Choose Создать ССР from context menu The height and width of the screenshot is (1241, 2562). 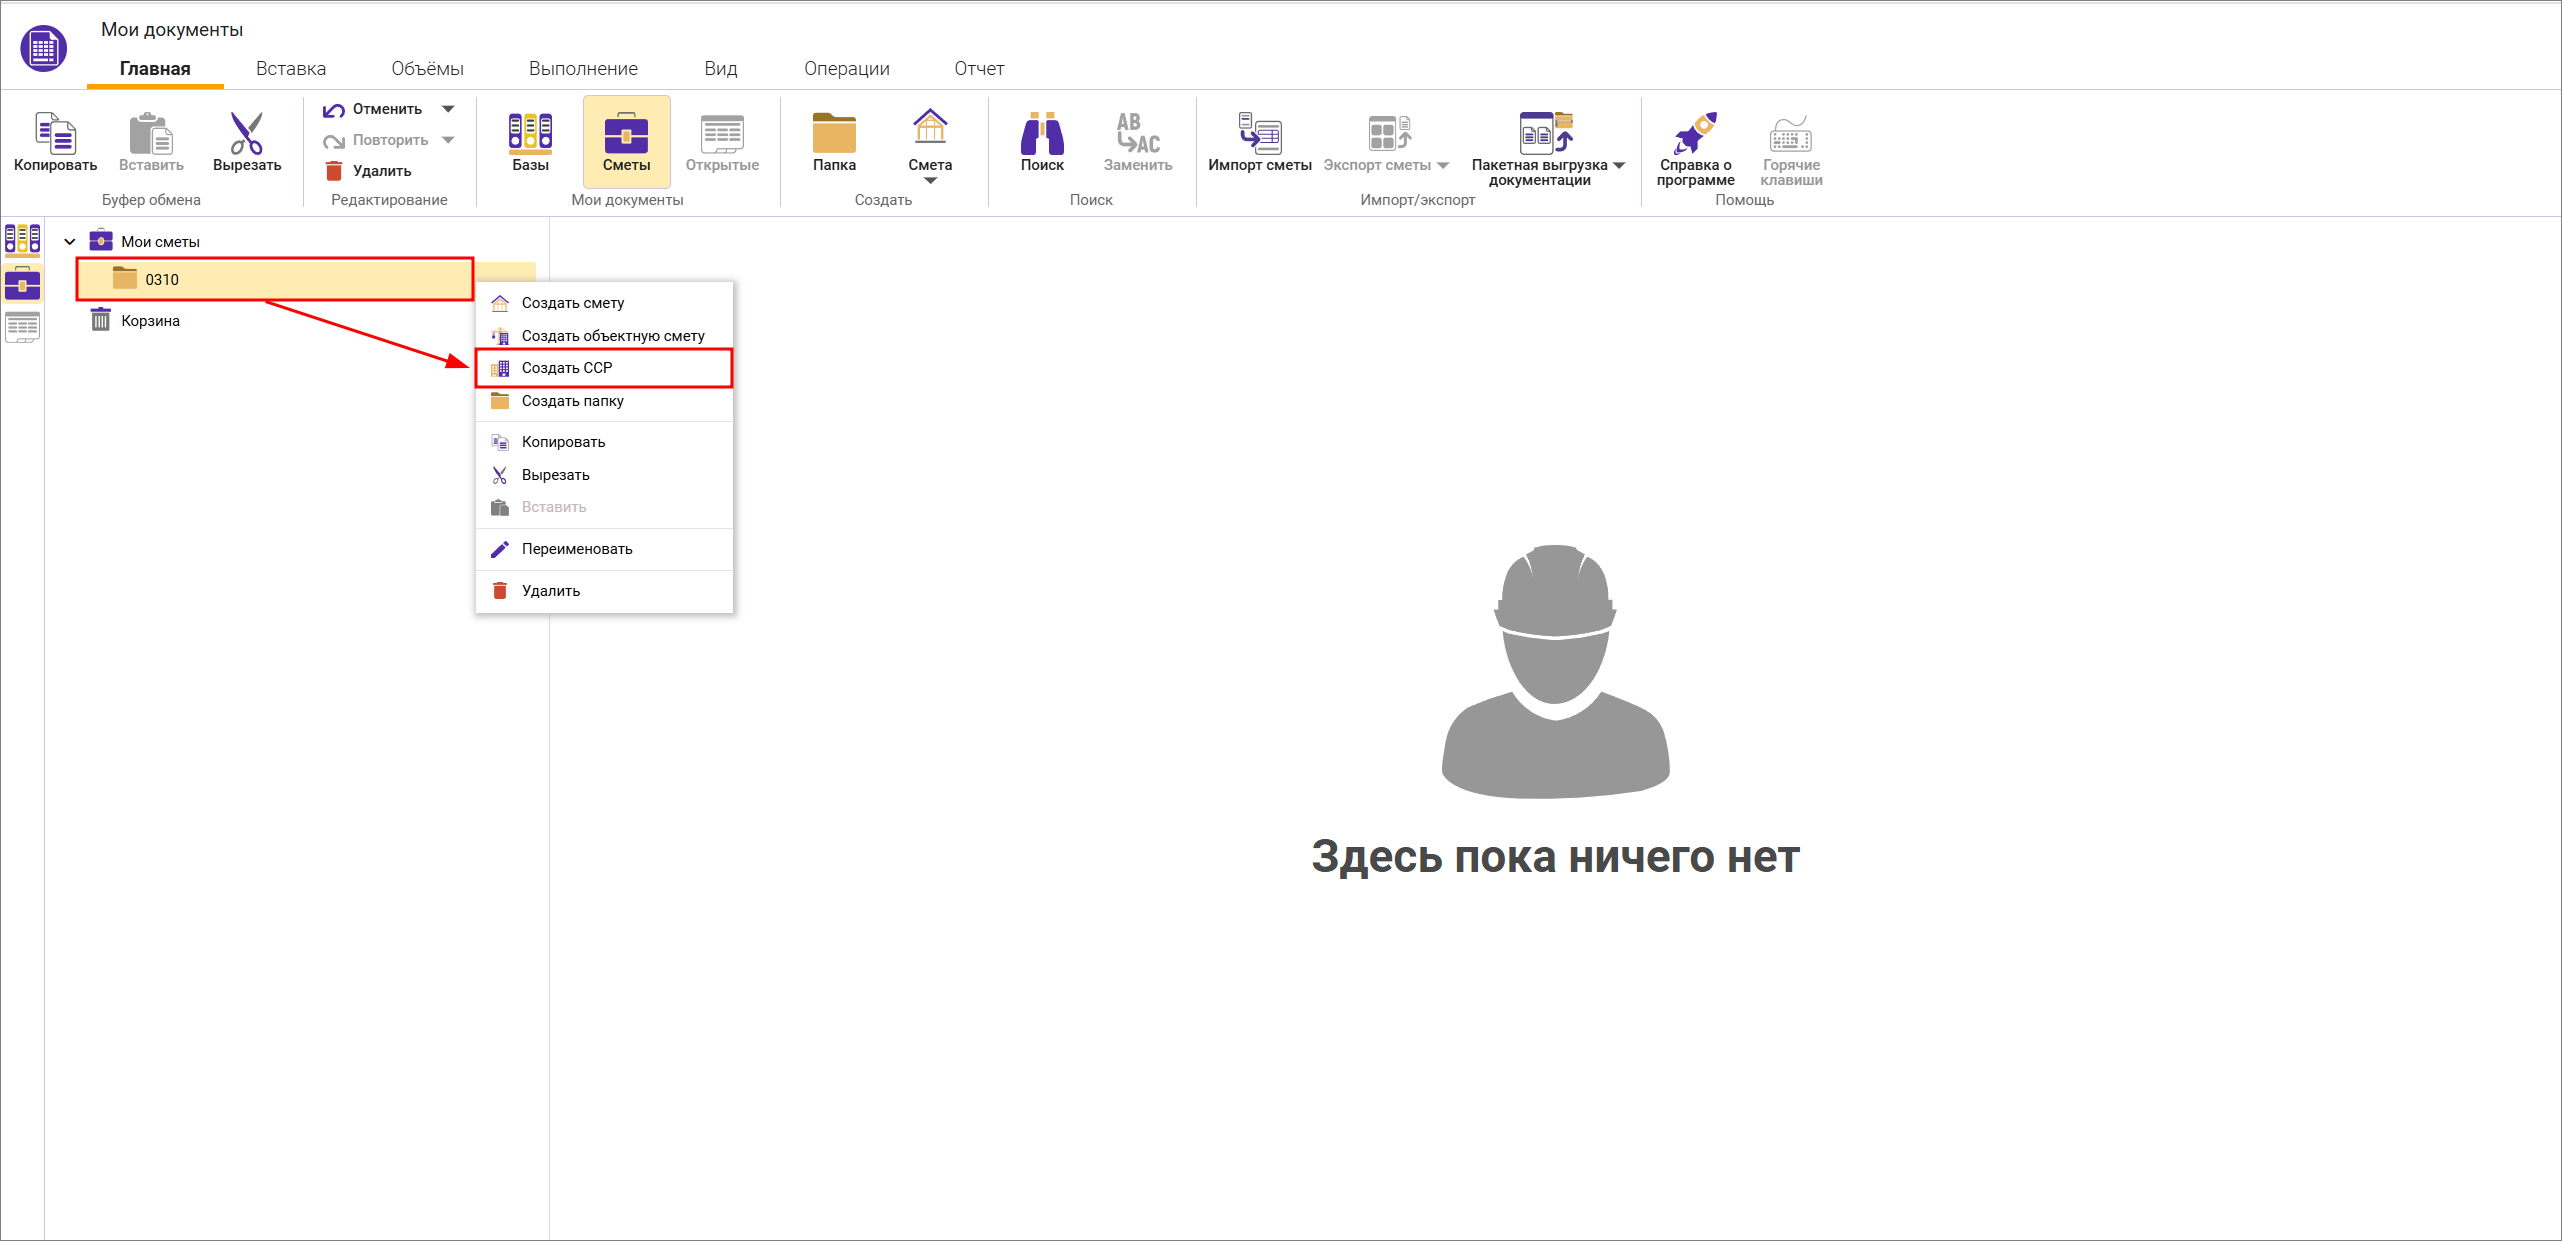click(x=567, y=368)
